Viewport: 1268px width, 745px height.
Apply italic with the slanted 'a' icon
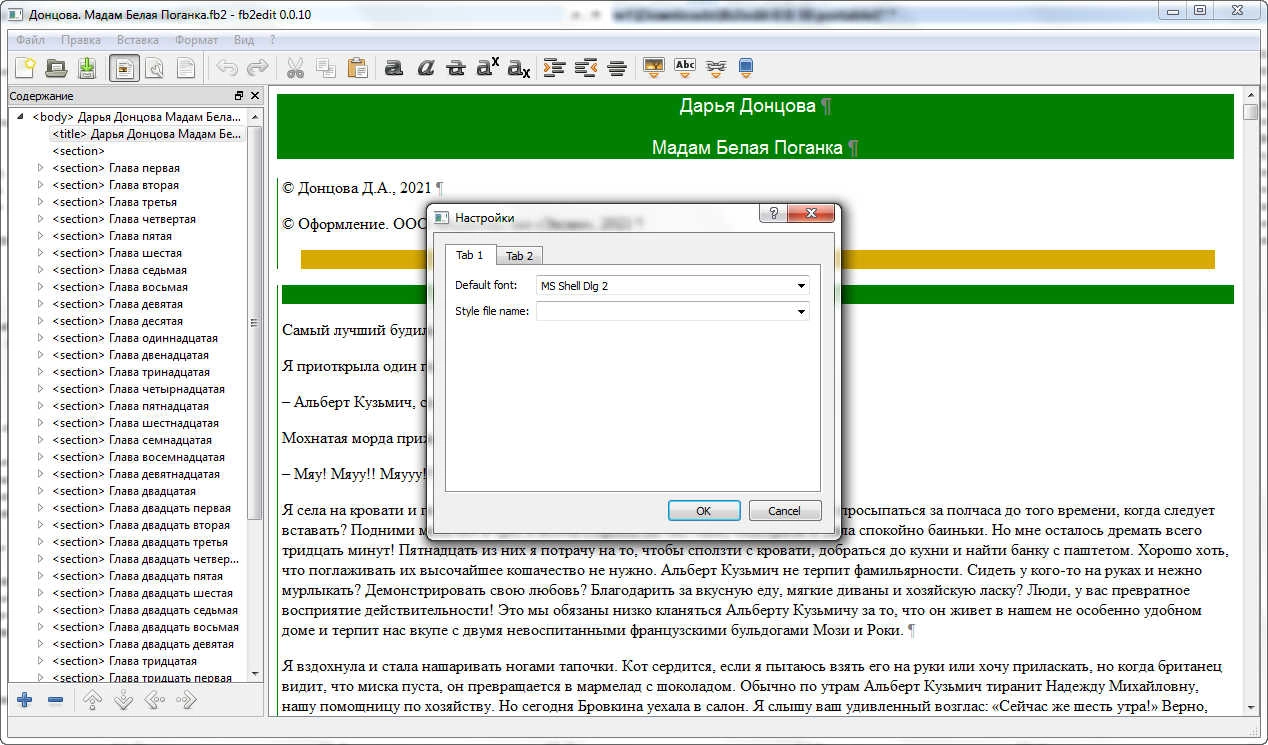[425, 68]
